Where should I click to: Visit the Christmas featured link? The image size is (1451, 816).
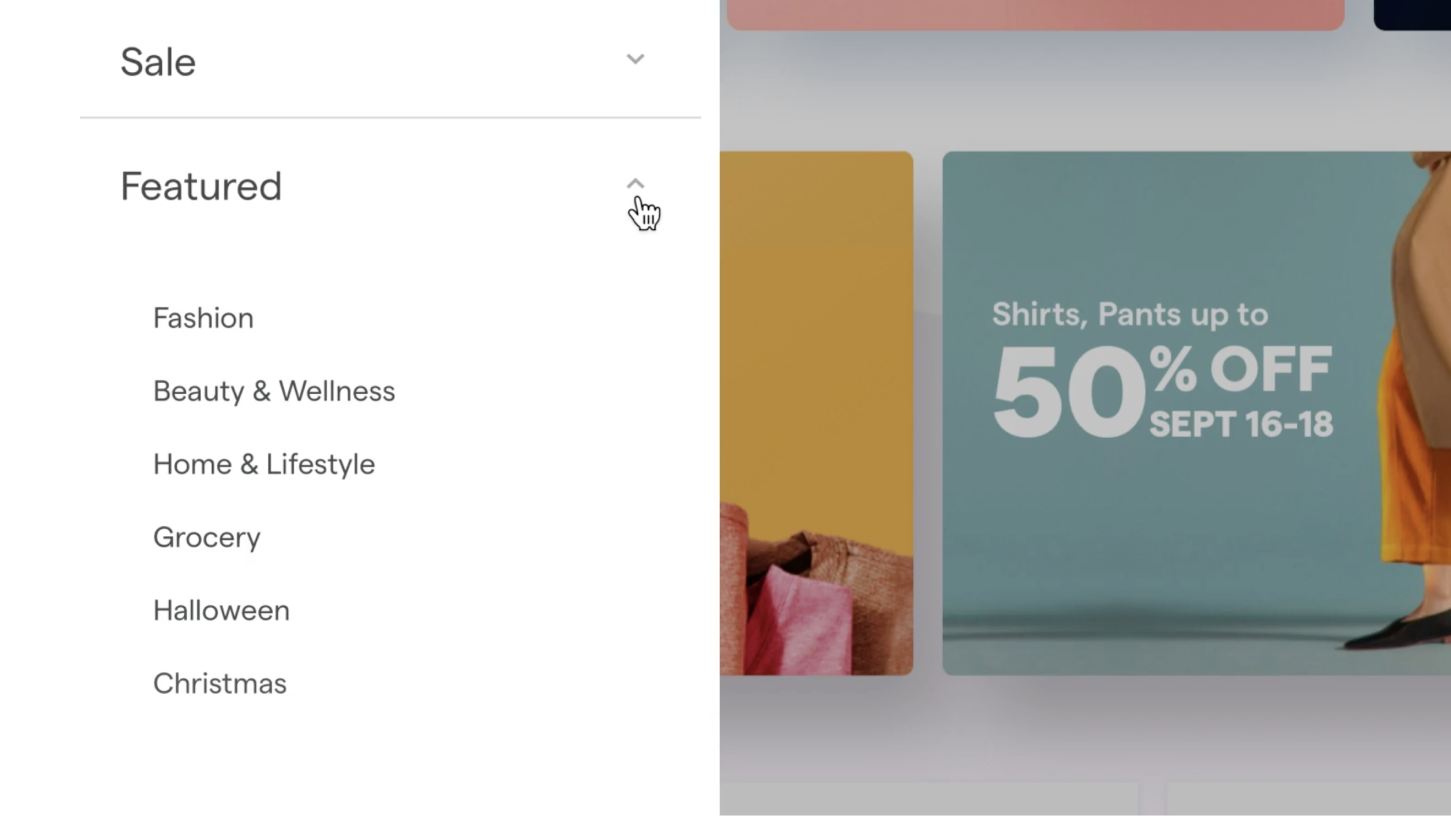coord(220,683)
